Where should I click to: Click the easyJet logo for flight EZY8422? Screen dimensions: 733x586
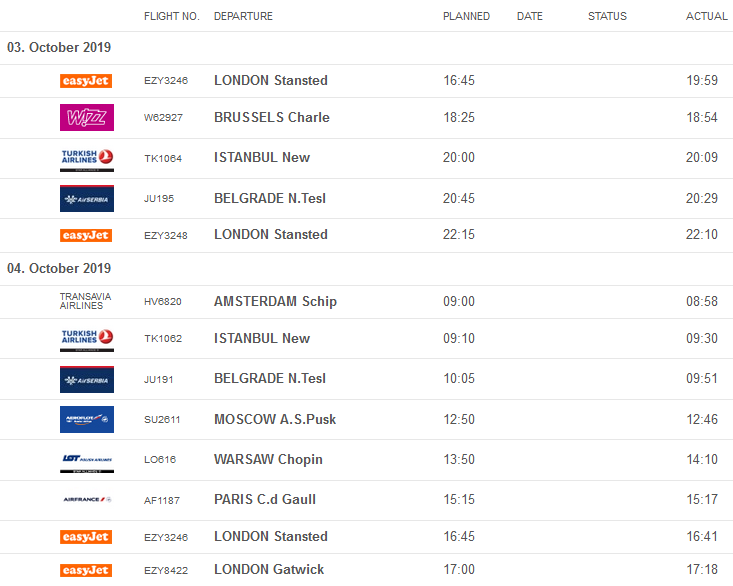[86, 570]
